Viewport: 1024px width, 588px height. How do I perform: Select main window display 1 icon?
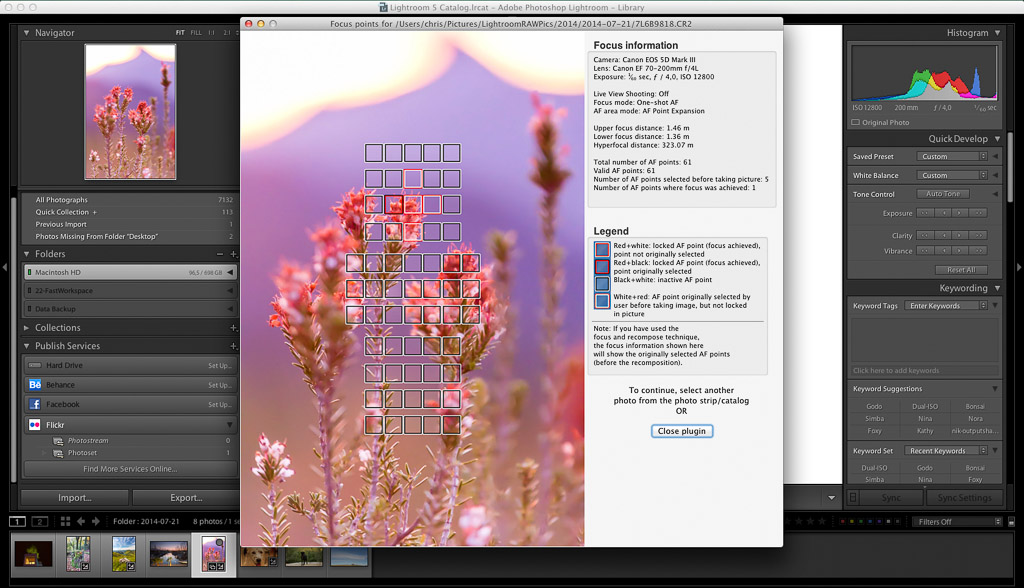pyautogui.click(x=17, y=521)
